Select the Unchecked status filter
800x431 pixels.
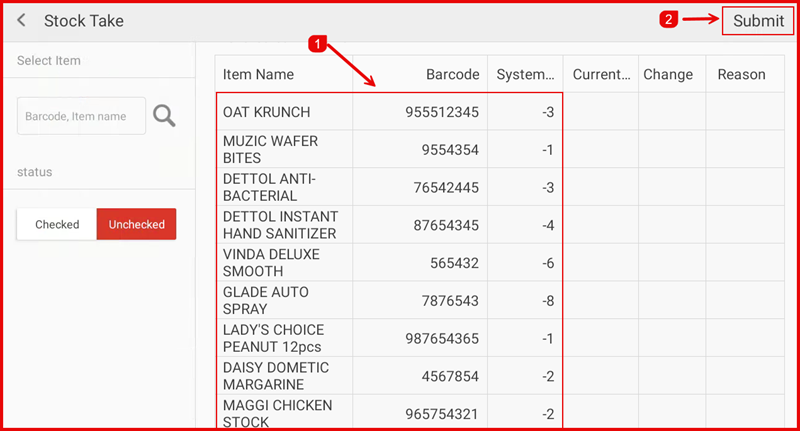click(136, 224)
